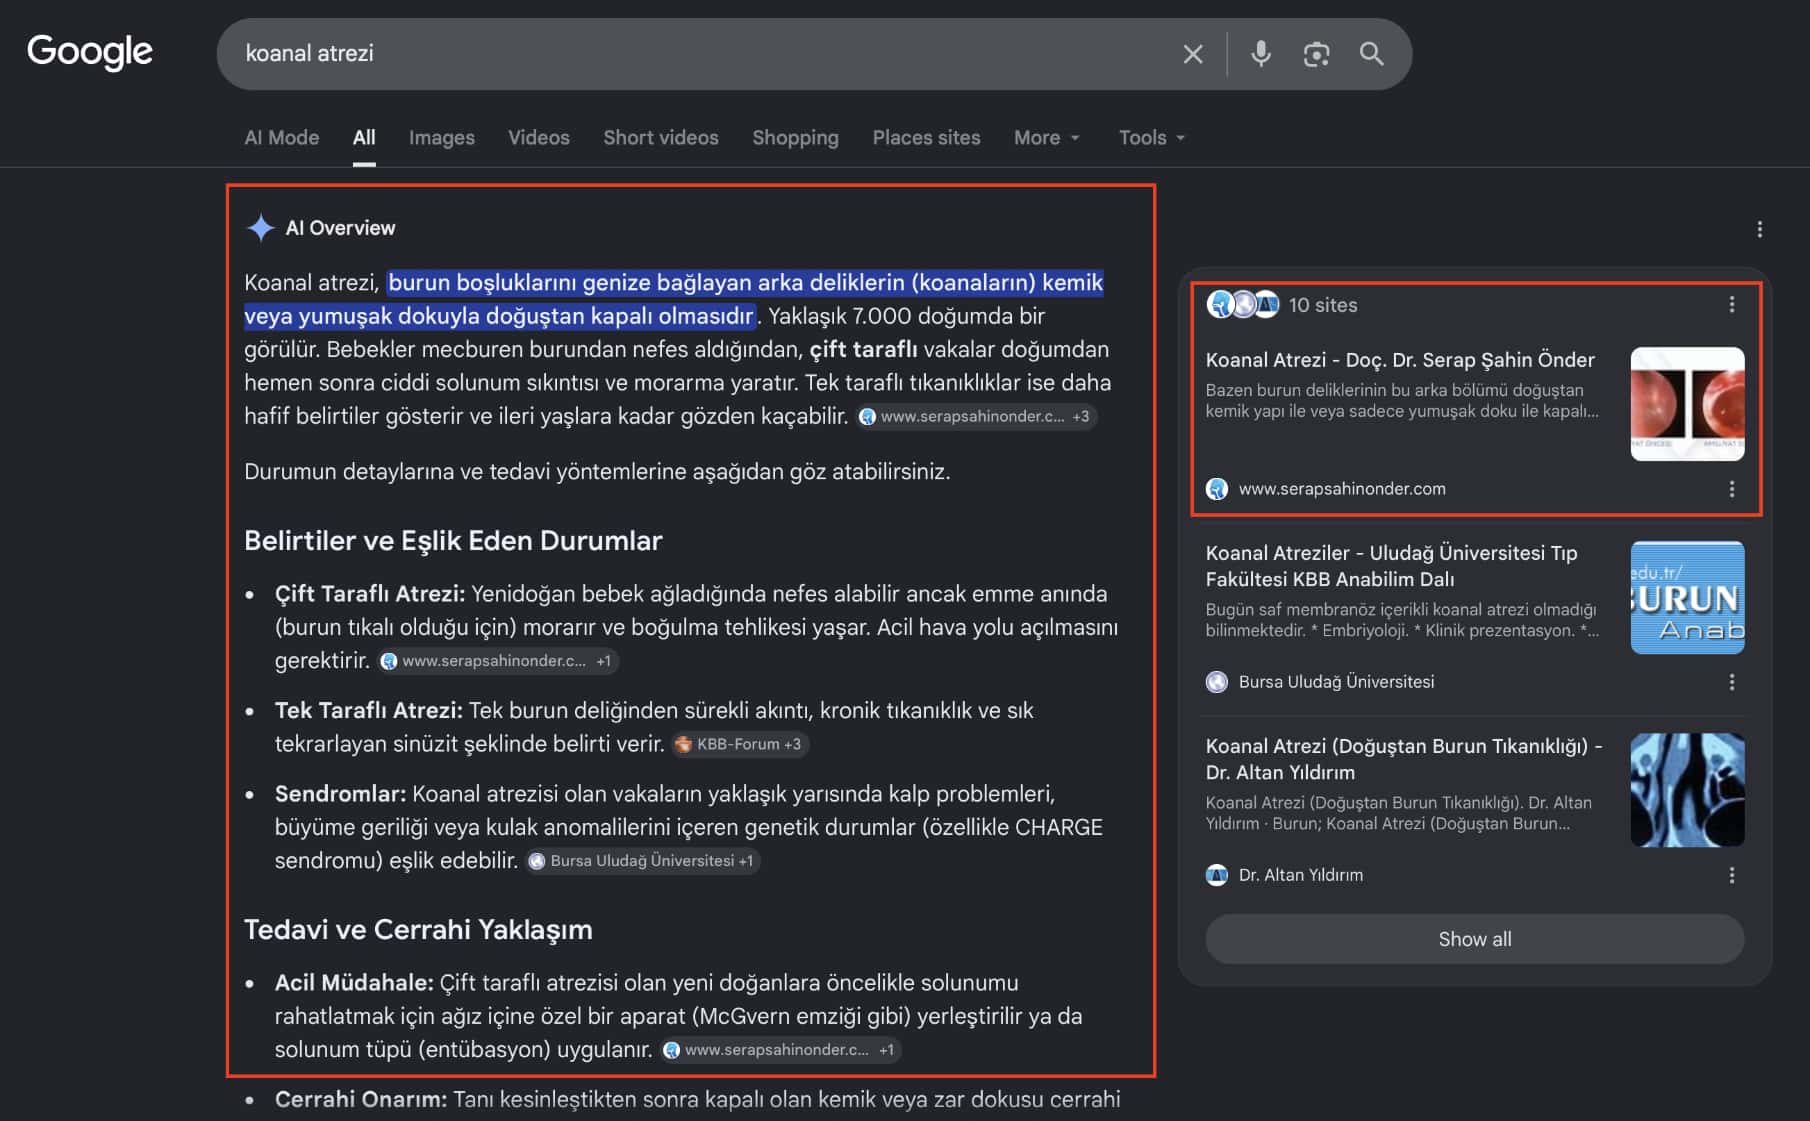Click the Cerrahi Onarım bullet label
The image size is (1810, 1121).
click(361, 1100)
